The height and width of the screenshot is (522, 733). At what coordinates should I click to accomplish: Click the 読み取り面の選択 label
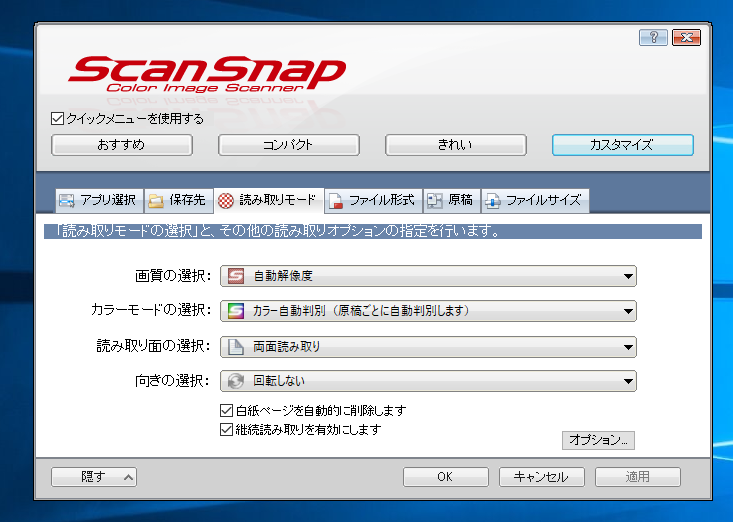[x=154, y=346]
